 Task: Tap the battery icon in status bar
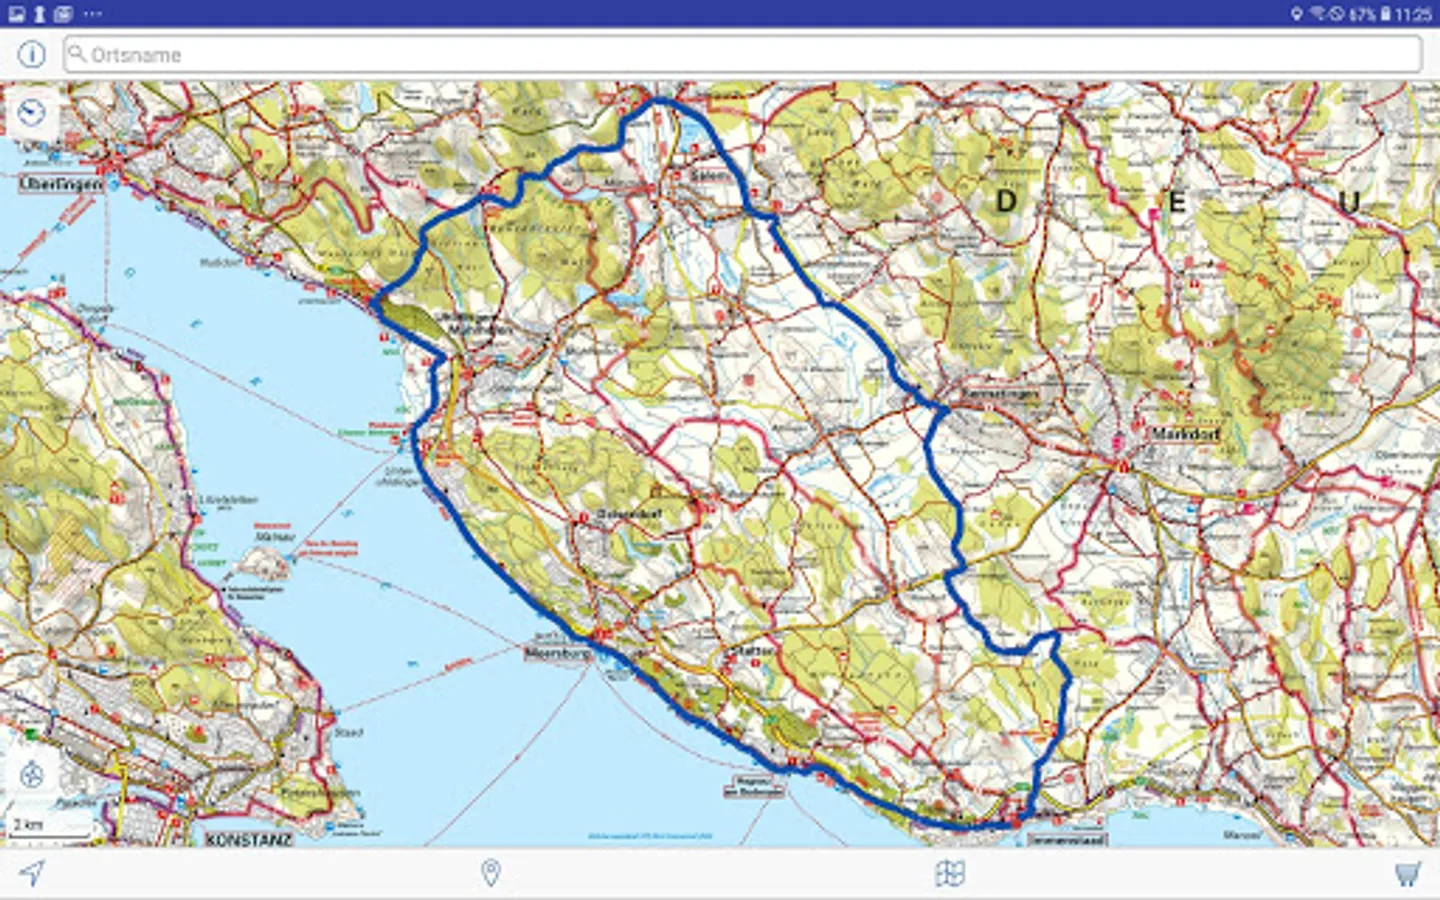[x=1386, y=14]
